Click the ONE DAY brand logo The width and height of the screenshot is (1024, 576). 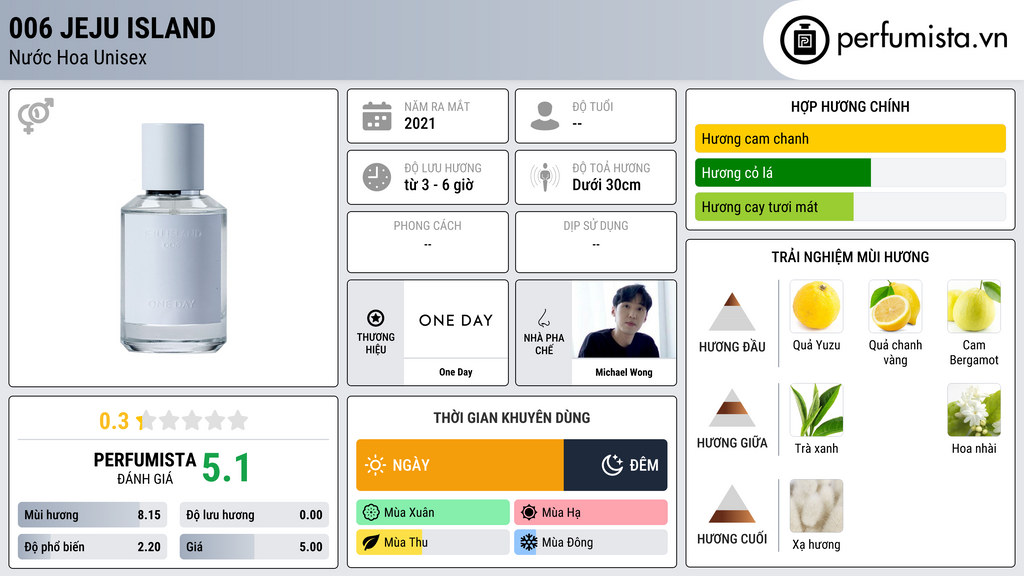pyautogui.click(x=456, y=320)
